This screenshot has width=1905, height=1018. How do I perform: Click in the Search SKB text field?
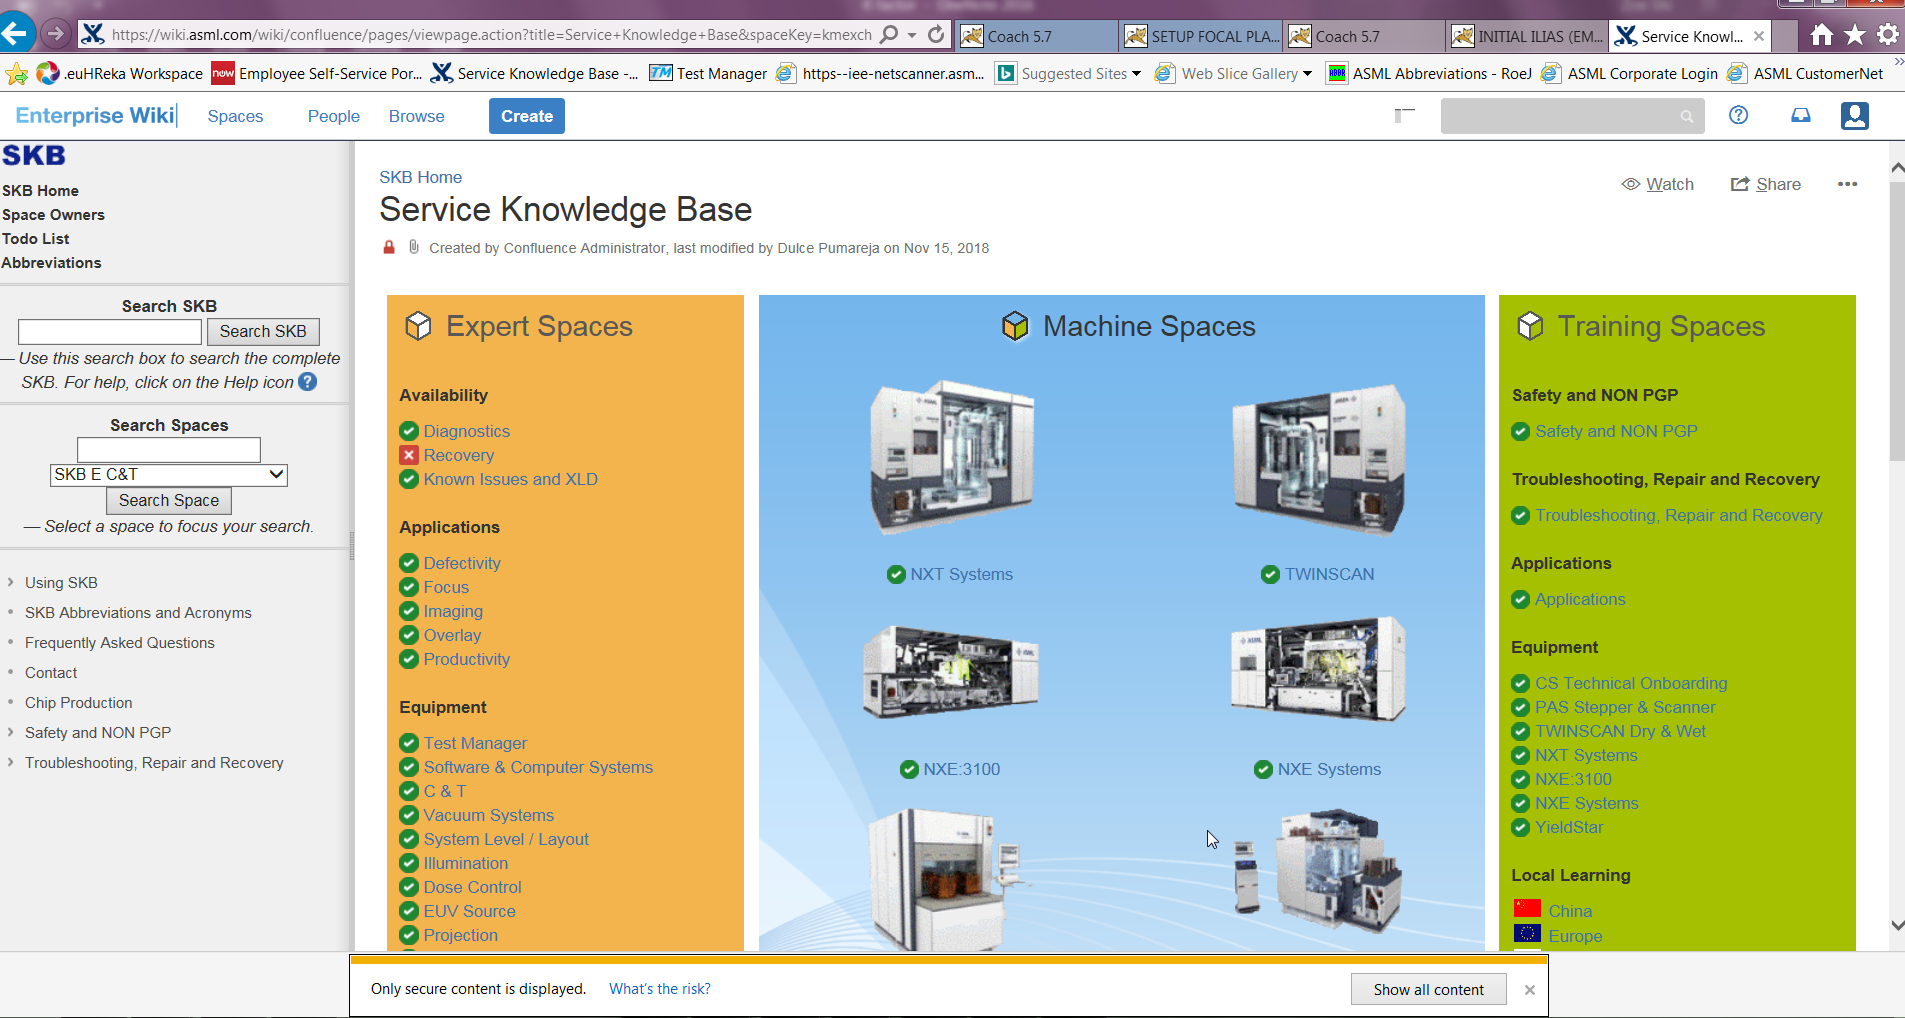(x=110, y=331)
